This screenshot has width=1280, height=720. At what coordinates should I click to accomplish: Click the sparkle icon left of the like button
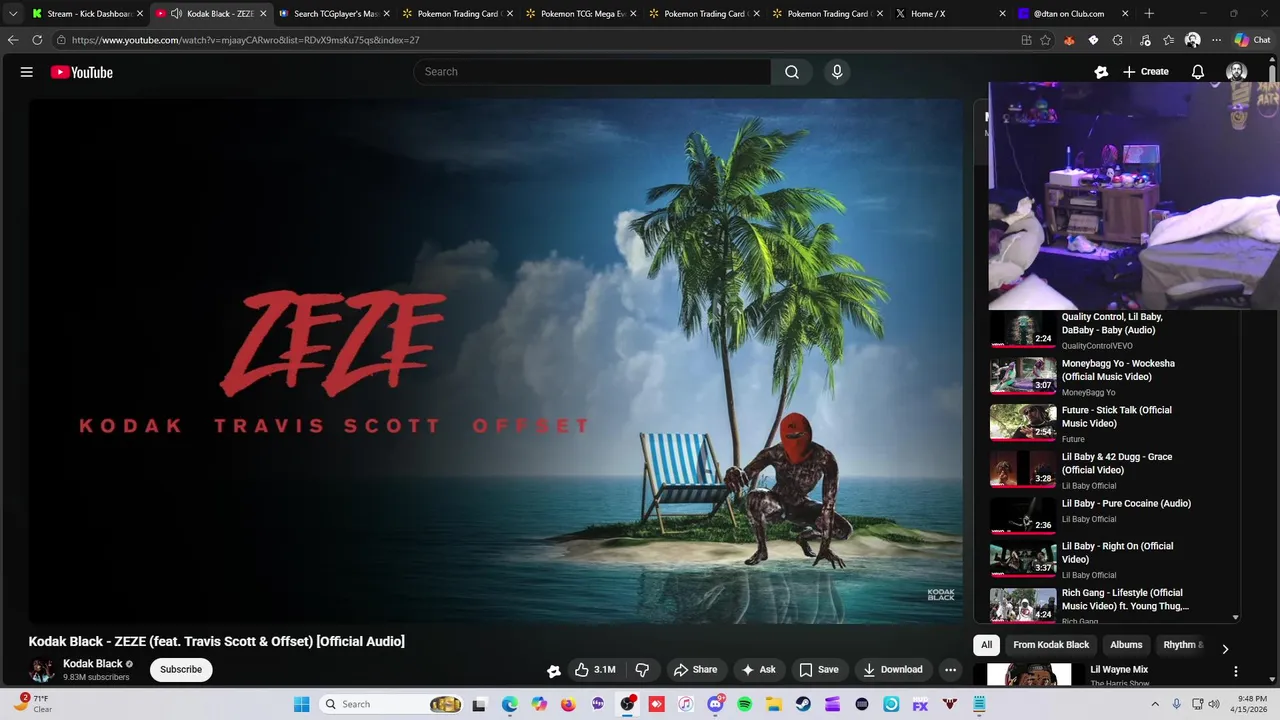pyautogui.click(x=553, y=671)
